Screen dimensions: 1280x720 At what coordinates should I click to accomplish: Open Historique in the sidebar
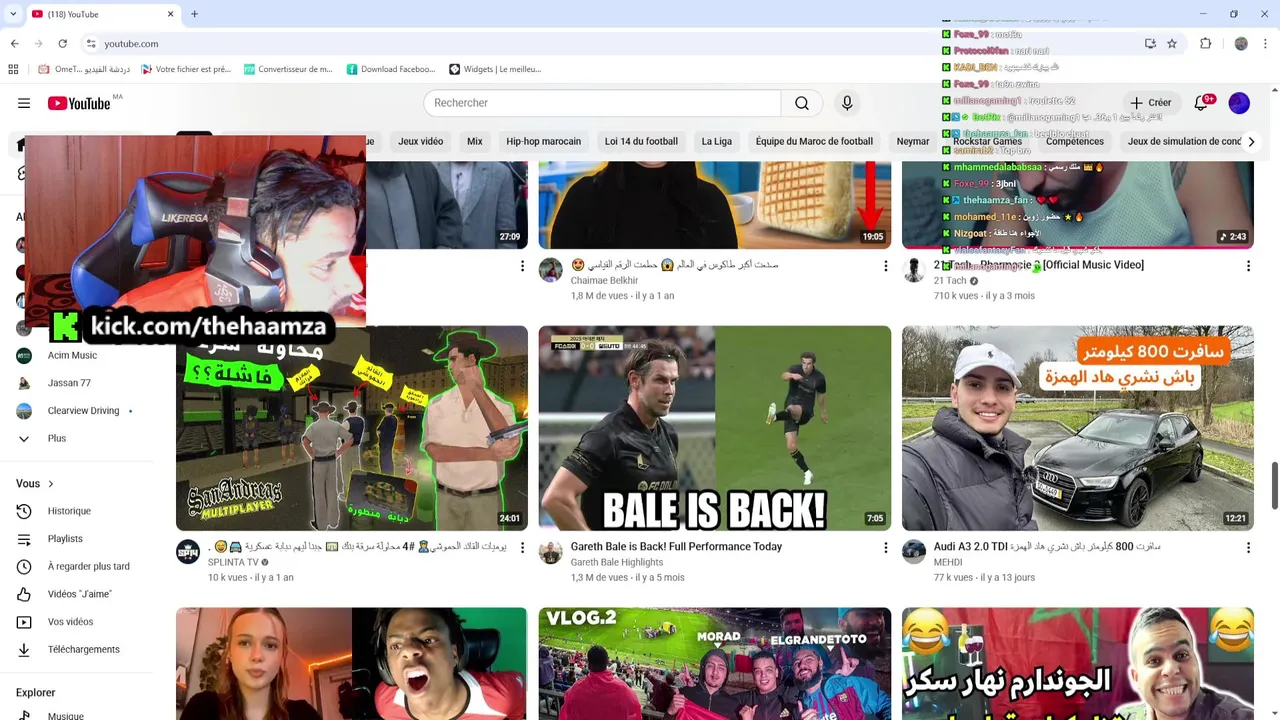69,511
